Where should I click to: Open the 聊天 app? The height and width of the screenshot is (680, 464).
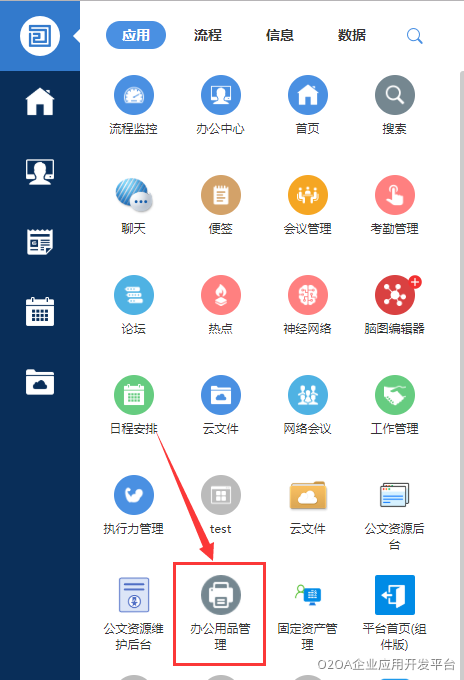point(134,205)
